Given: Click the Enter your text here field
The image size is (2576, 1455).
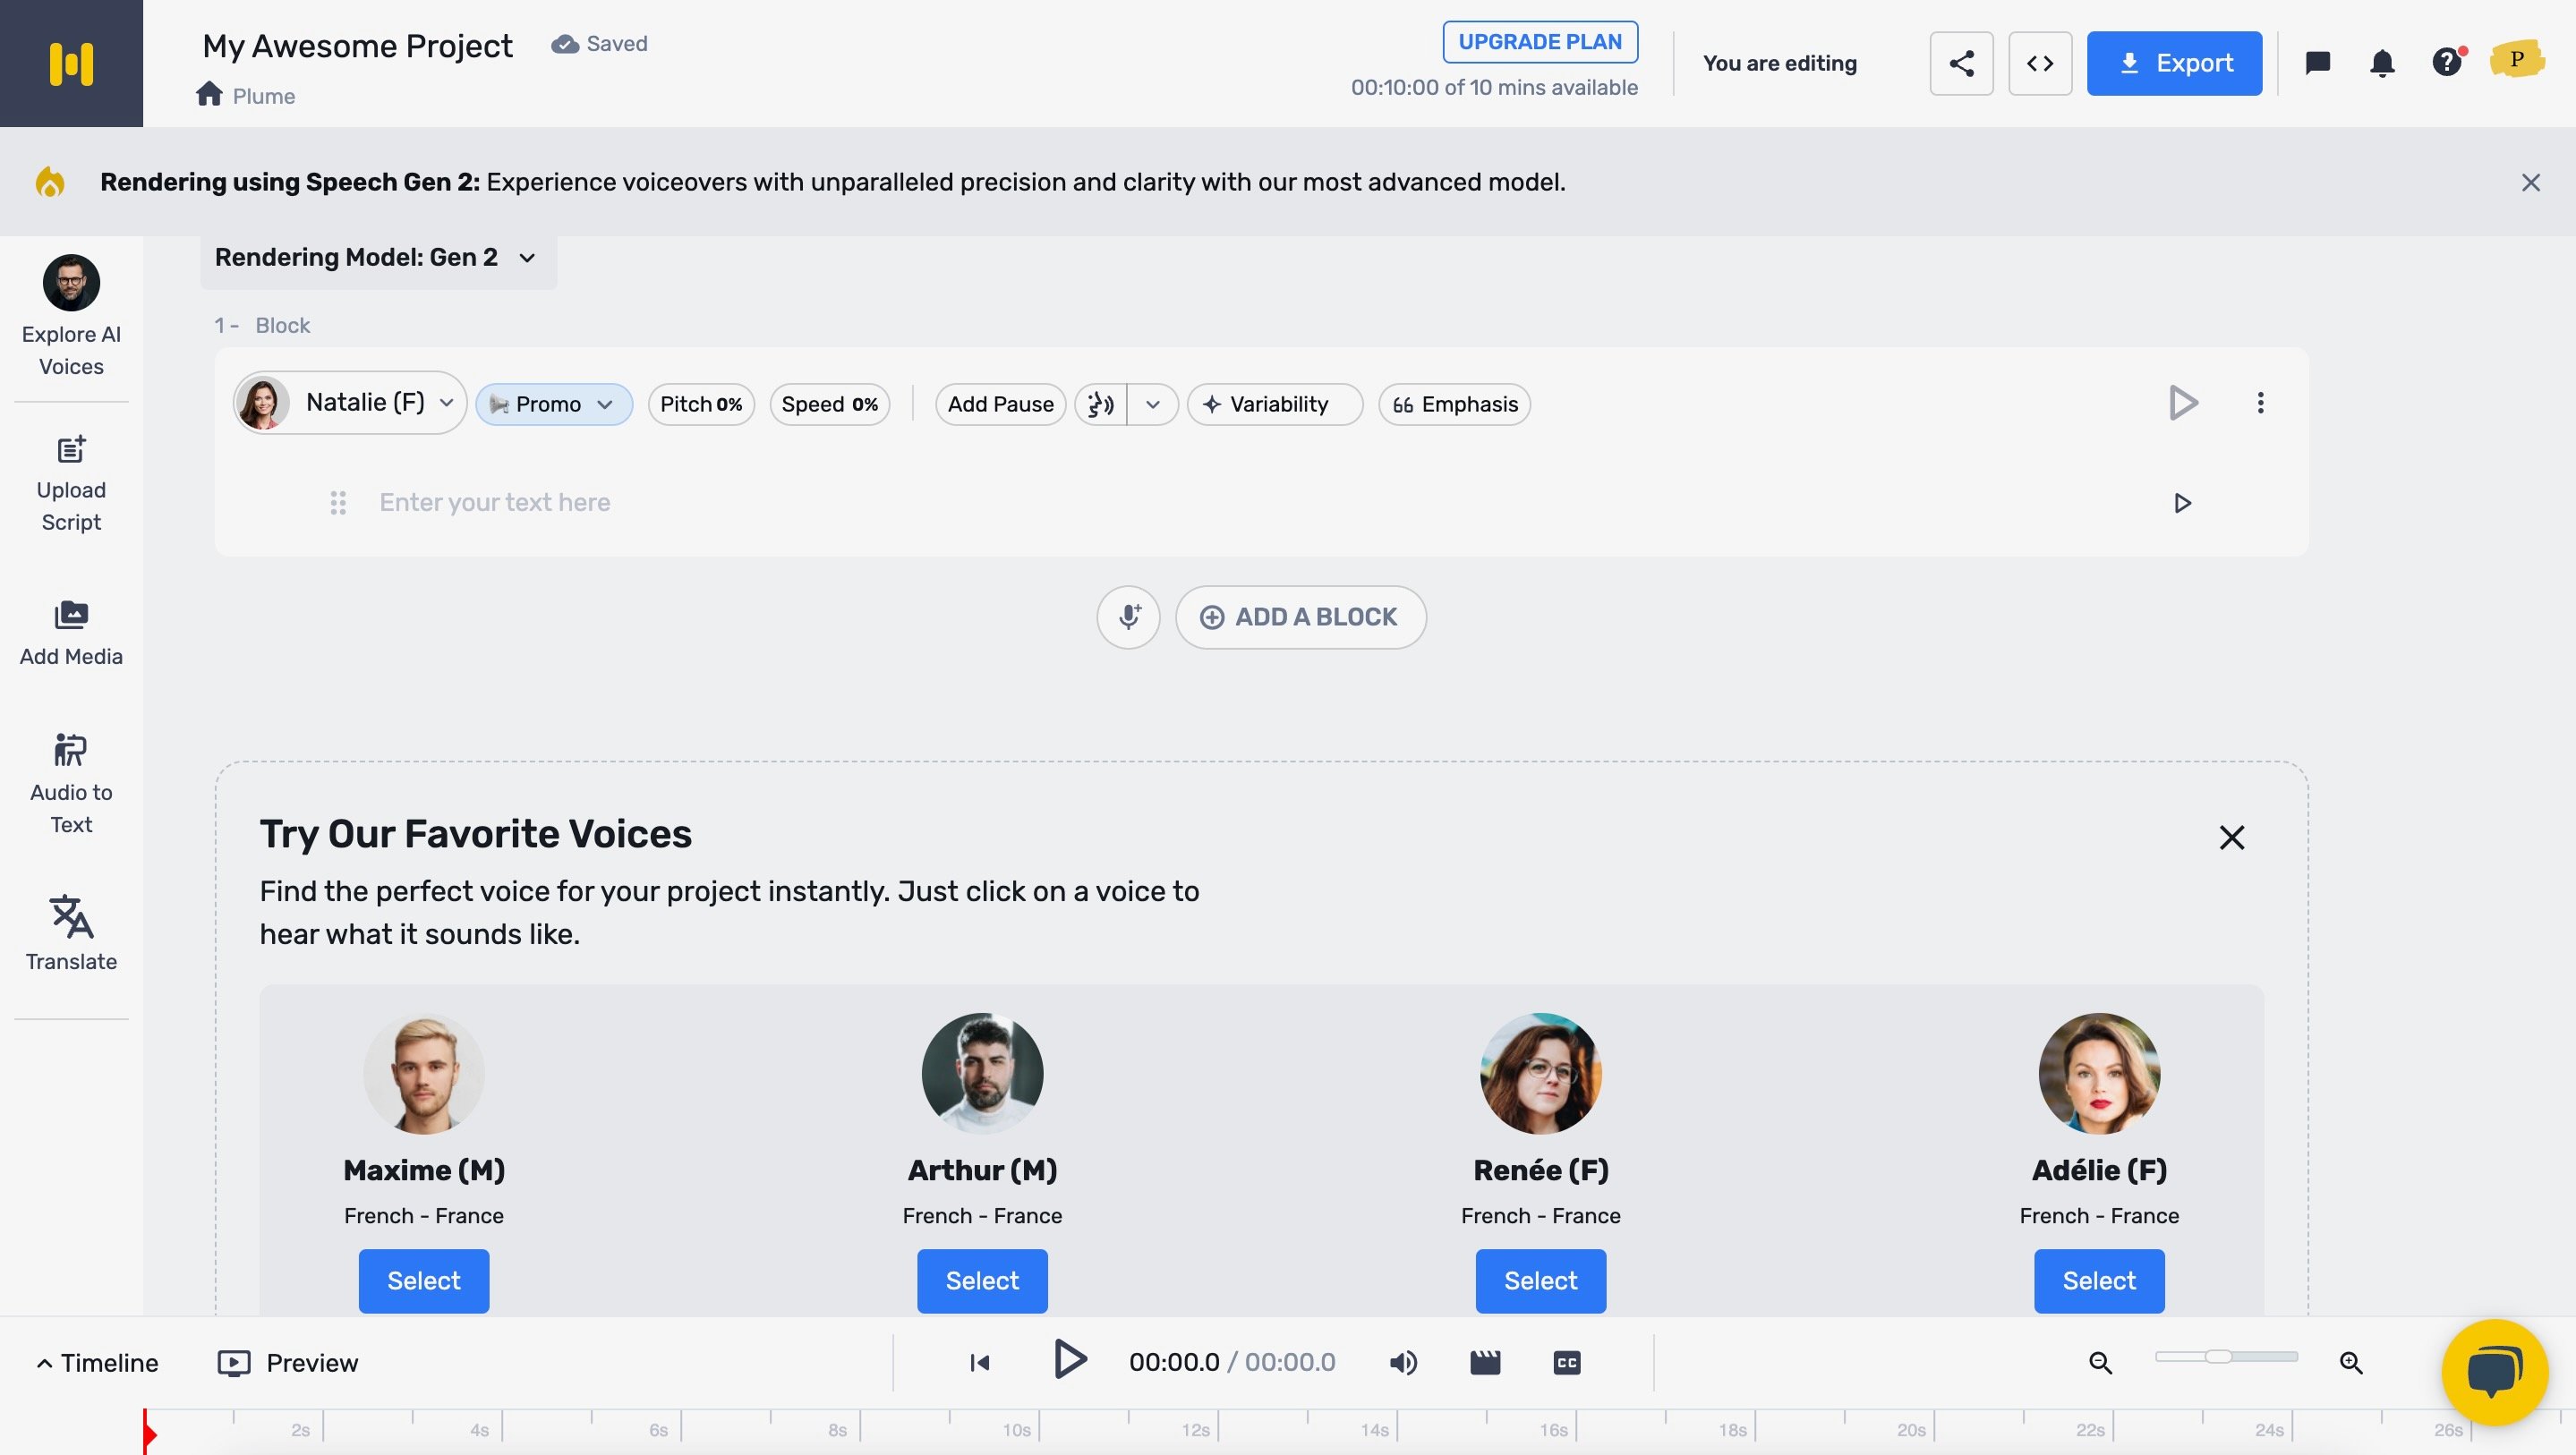Looking at the screenshot, I should tap(1260, 502).
